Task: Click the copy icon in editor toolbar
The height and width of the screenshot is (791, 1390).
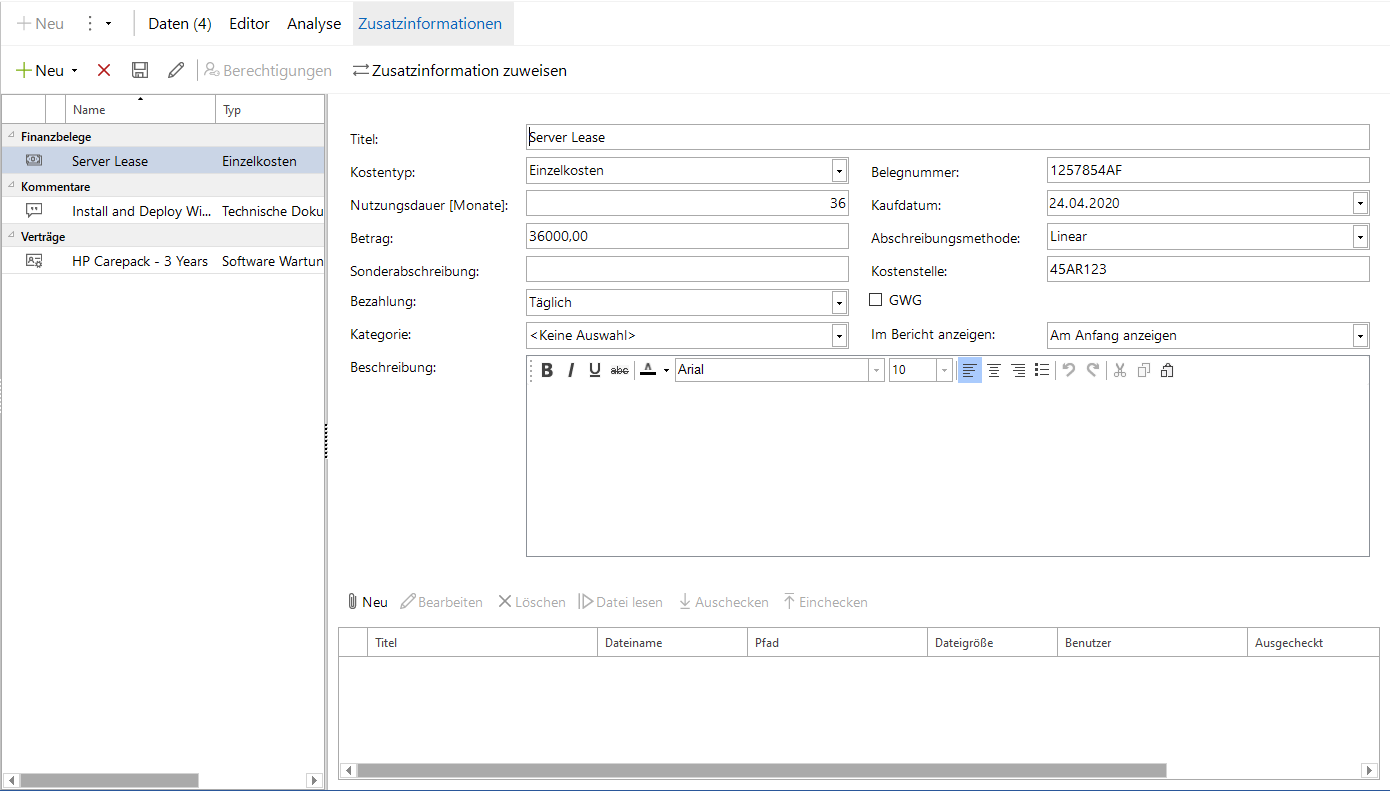Action: [x=1144, y=370]
